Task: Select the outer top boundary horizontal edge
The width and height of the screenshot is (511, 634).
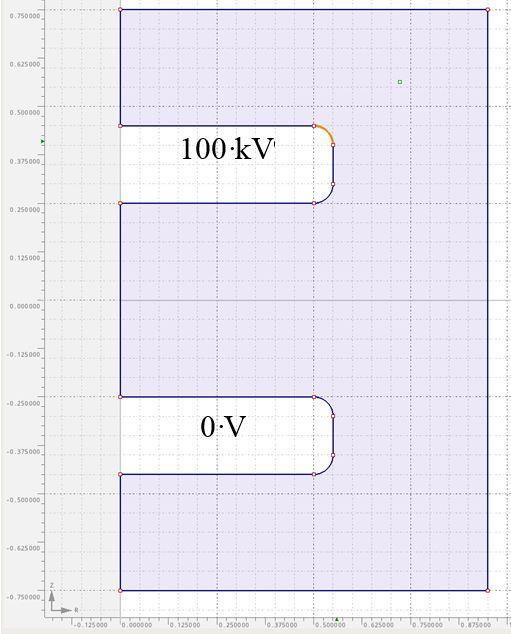Action: [x=304, y=9]
